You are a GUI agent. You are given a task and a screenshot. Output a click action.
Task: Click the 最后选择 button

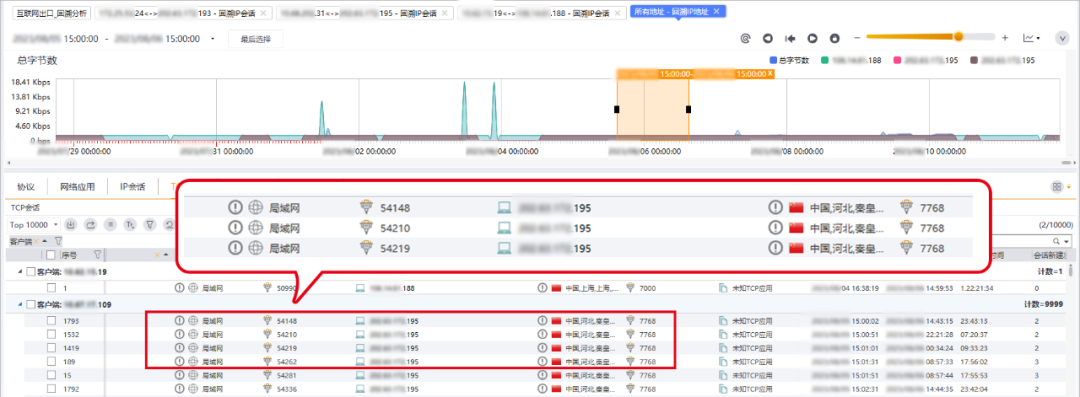pos(256,39)
